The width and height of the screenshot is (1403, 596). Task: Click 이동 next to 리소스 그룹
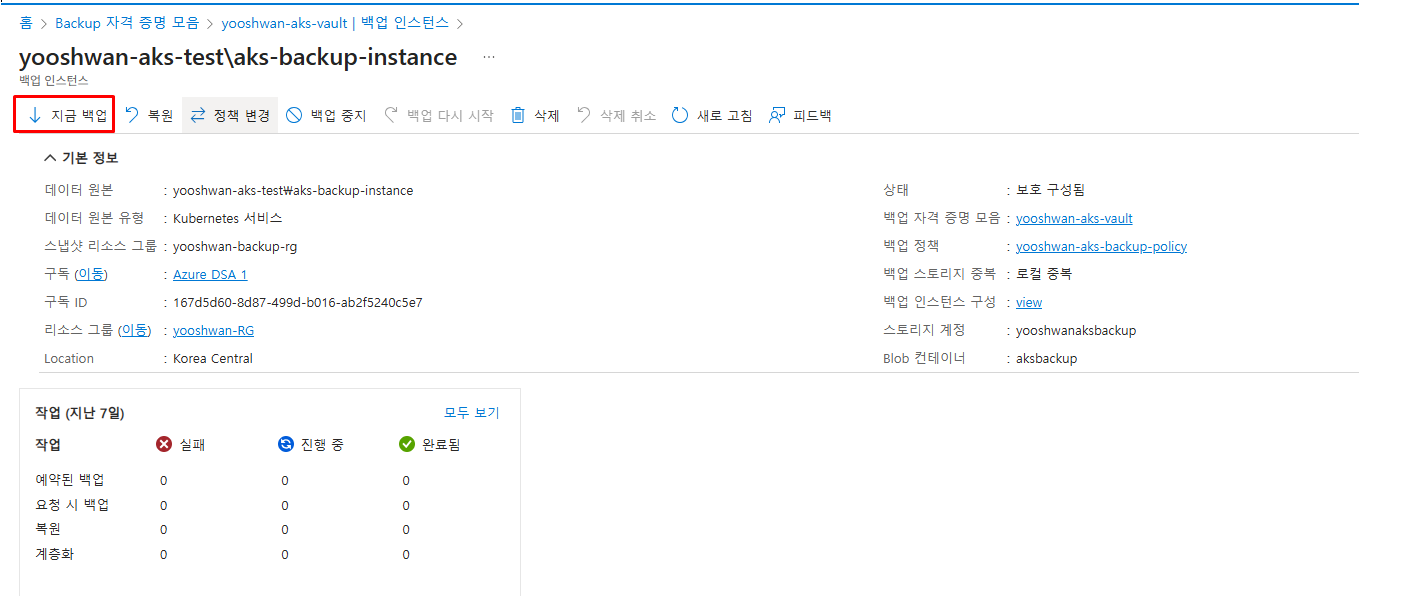point(135,330)
